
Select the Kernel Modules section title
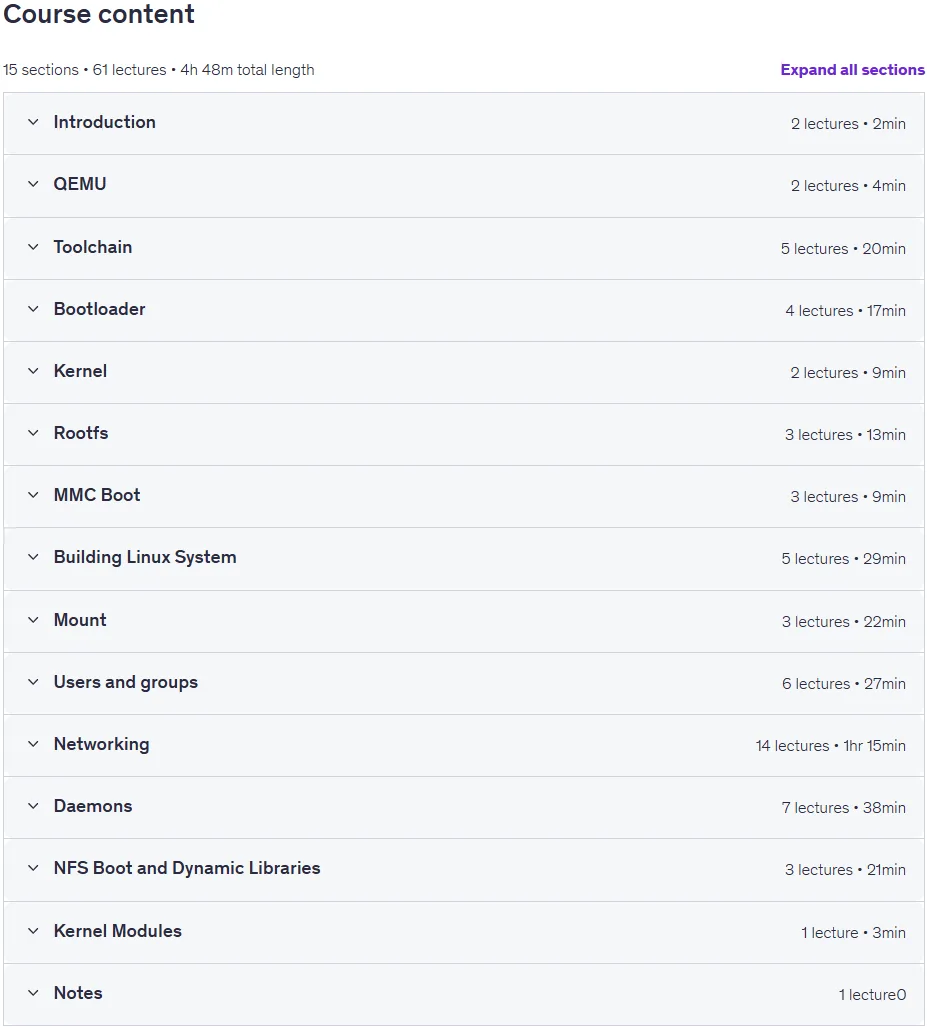pos(117,931)
